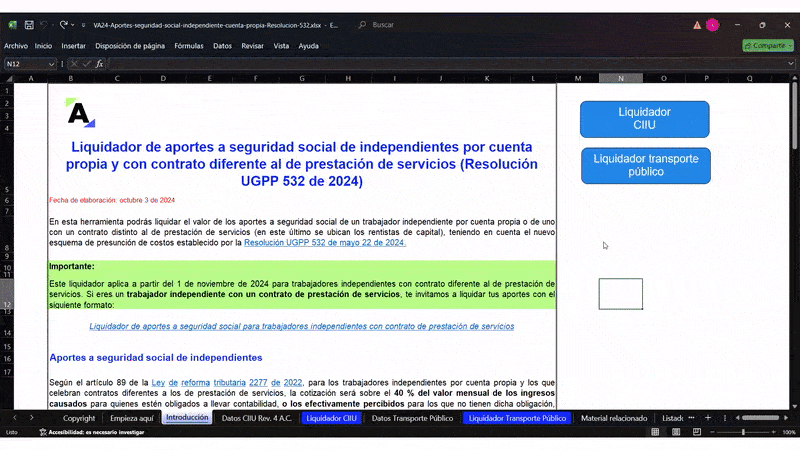Open the Resolución UGPP 532 hyperlink
Screen dimensions: 800x450
point(324,242)
